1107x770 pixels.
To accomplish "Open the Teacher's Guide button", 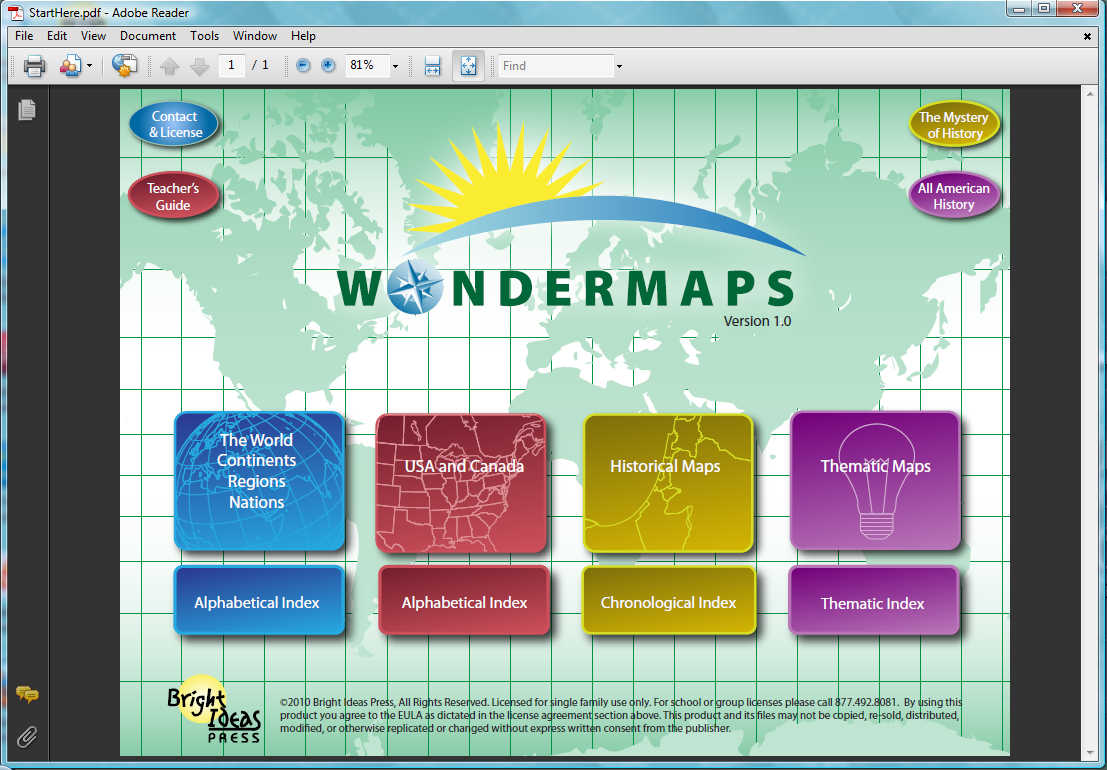I will 174,195.
